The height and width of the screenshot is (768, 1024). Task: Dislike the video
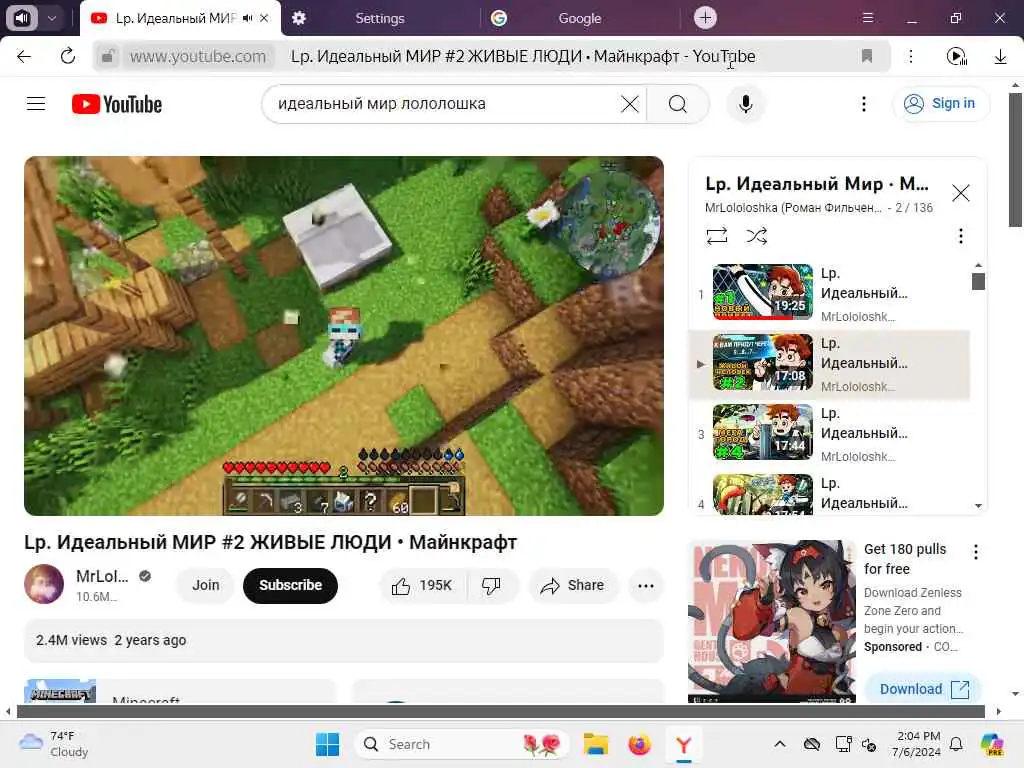click(x=491, y=586)
